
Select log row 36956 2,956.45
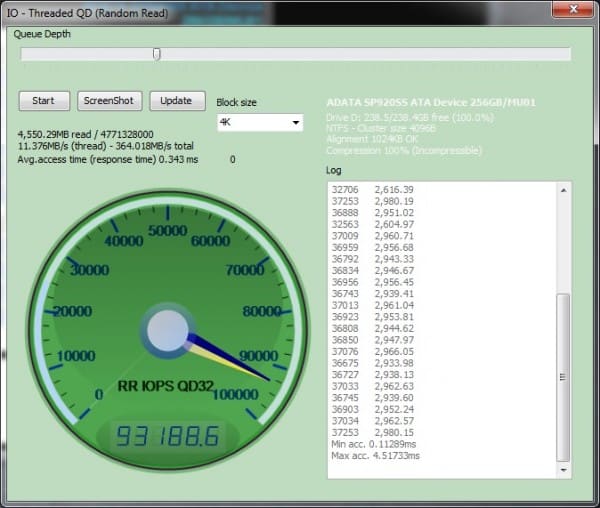[372, 282]
